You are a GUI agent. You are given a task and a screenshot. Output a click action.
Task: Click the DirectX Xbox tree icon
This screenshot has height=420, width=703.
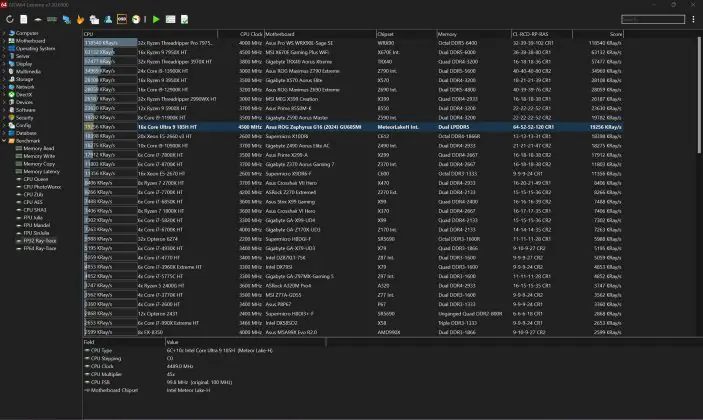click(12, 95)
